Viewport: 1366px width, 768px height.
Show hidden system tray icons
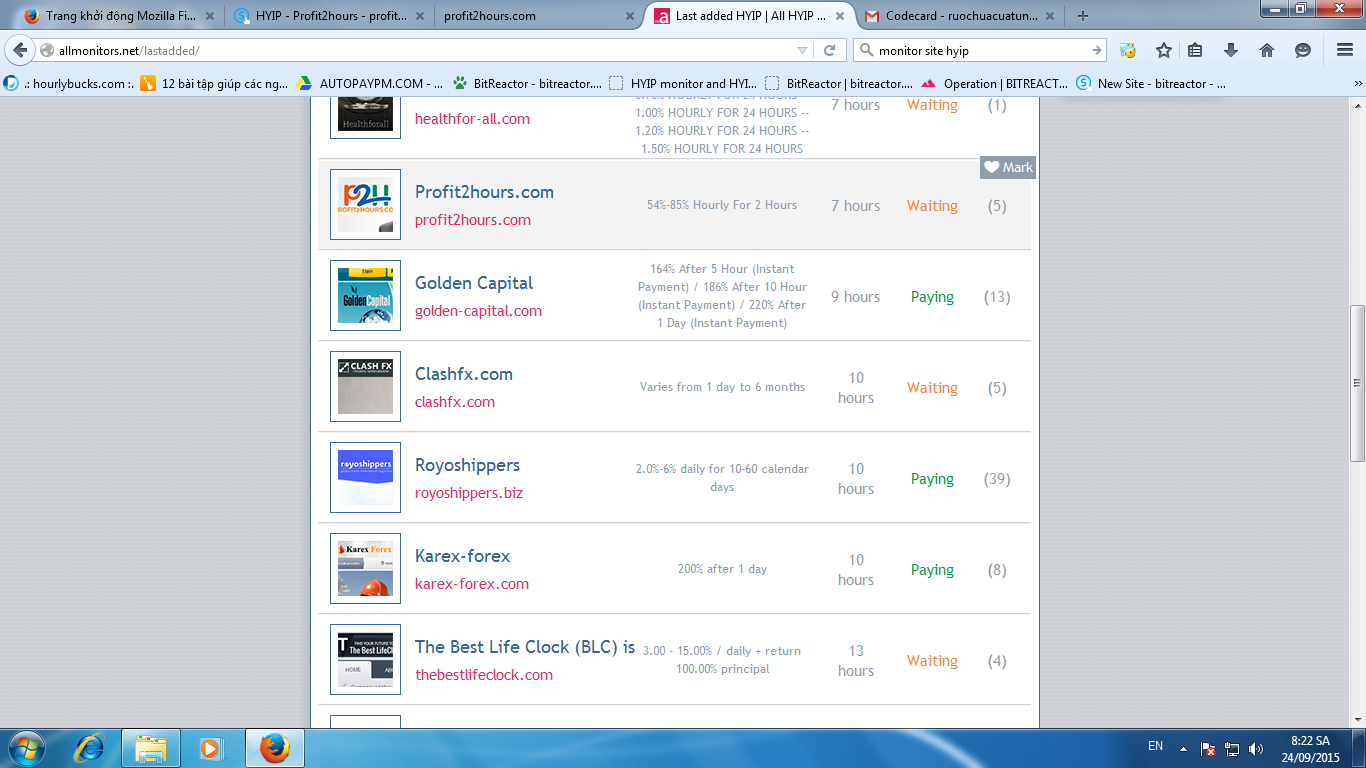(x=1183, y=748)
